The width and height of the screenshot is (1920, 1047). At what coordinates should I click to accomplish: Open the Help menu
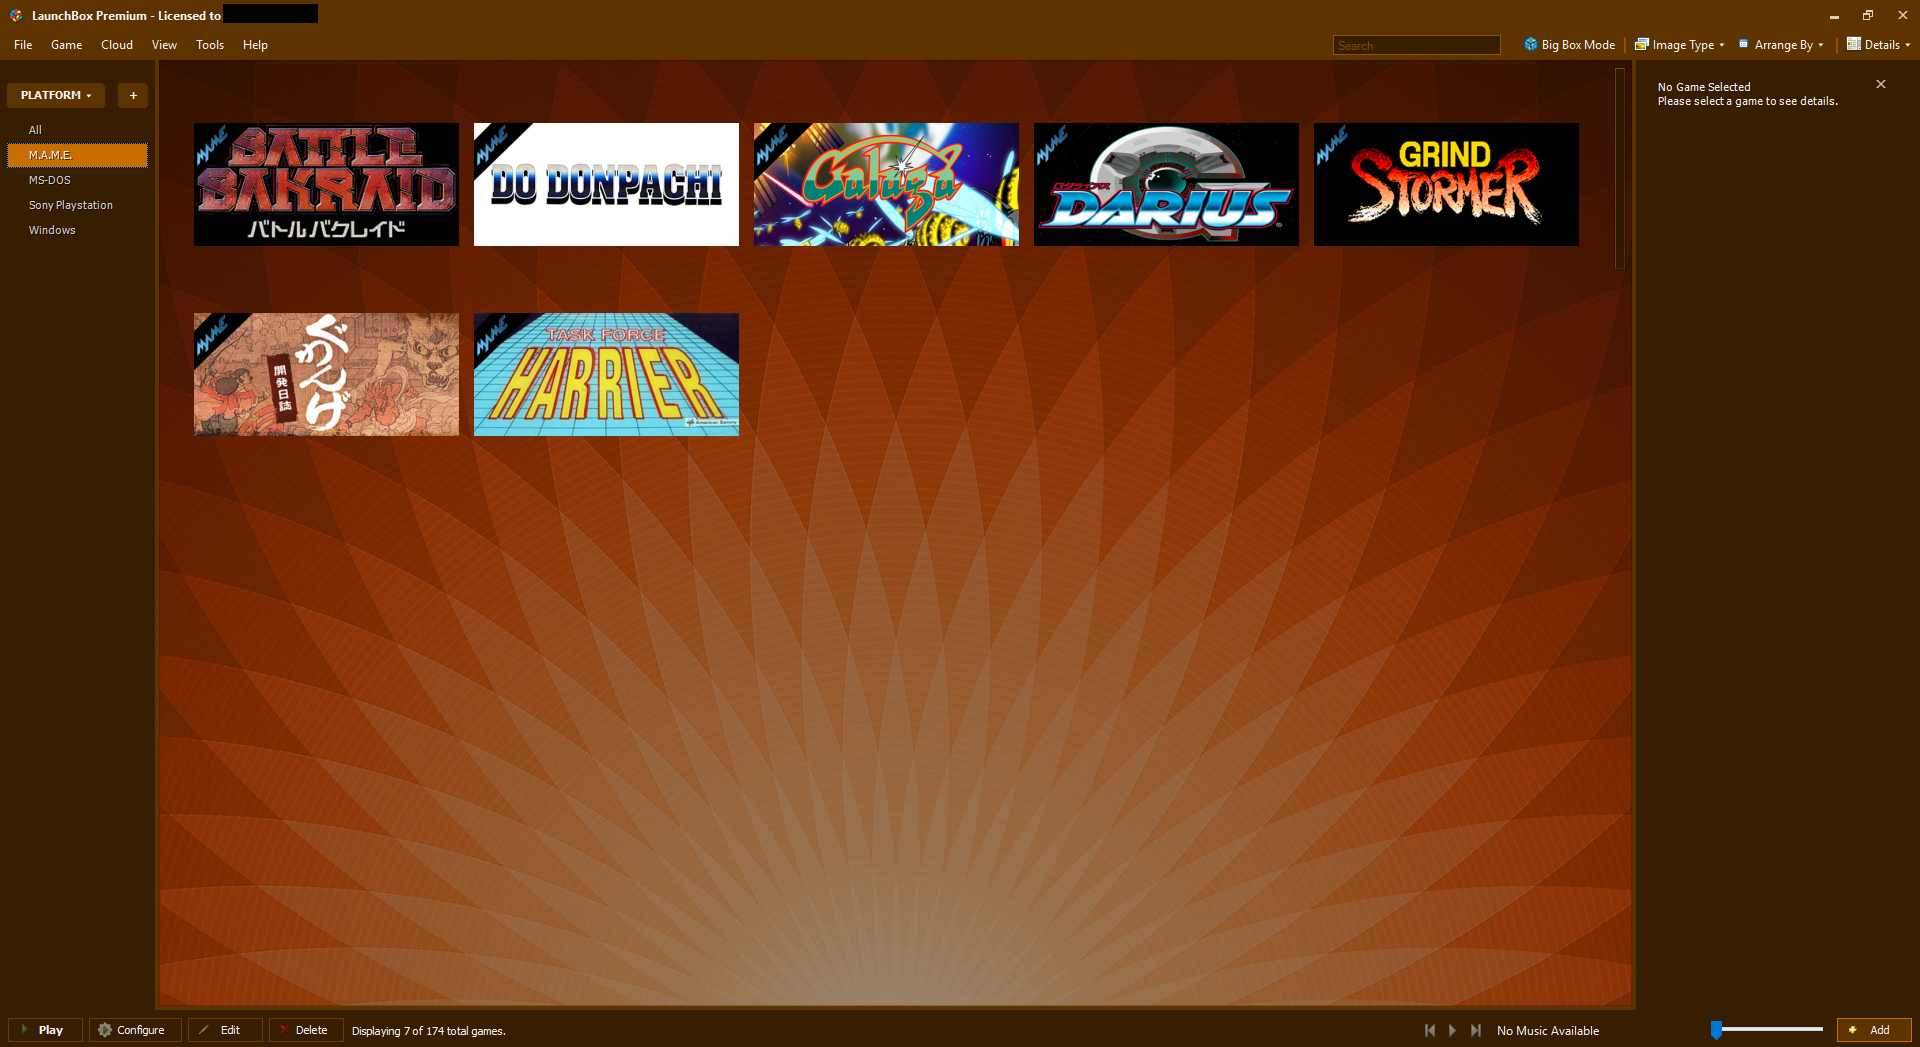pyautogui.click(x=255, y=45)
